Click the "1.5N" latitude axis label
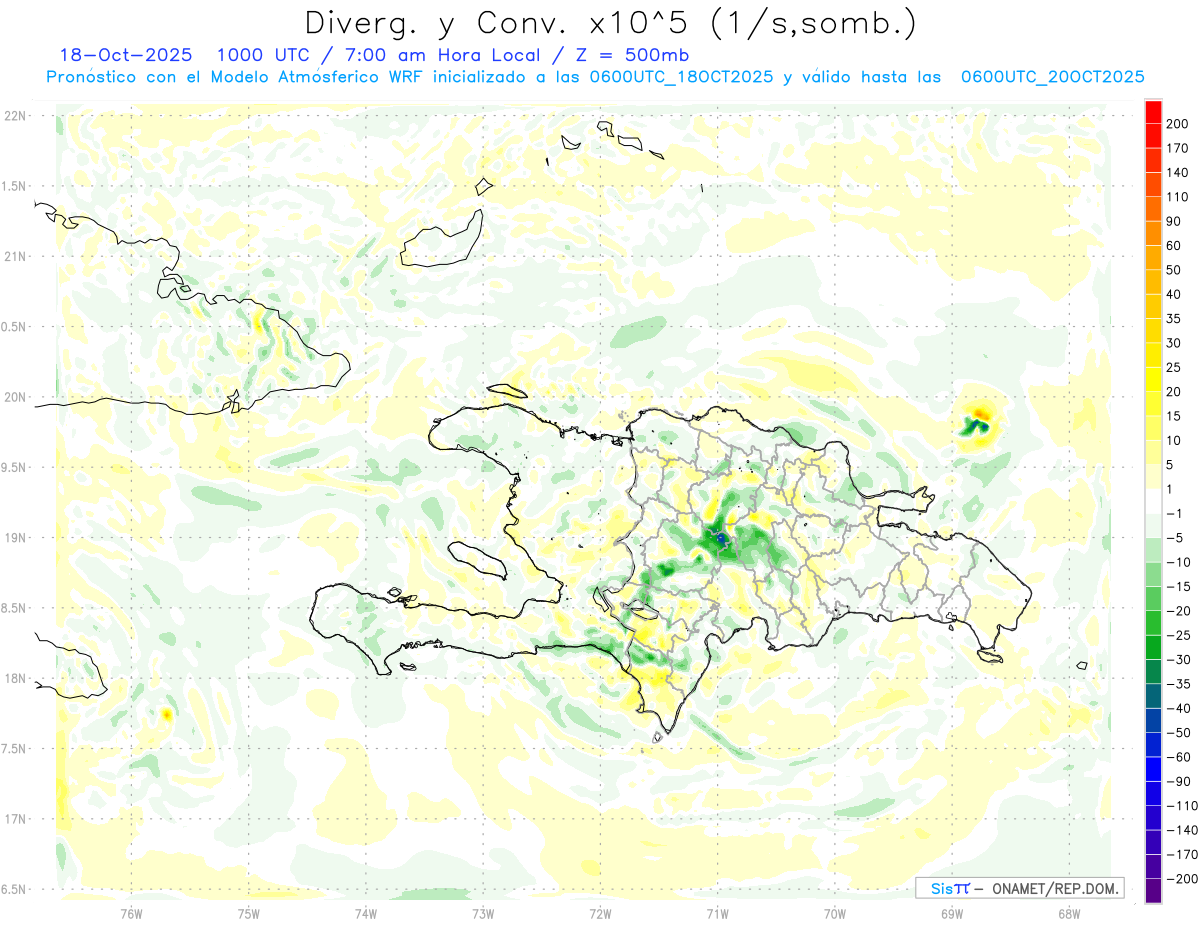Screen dimensions: 1200x927 pyautogui.click(x=15, y=186)
